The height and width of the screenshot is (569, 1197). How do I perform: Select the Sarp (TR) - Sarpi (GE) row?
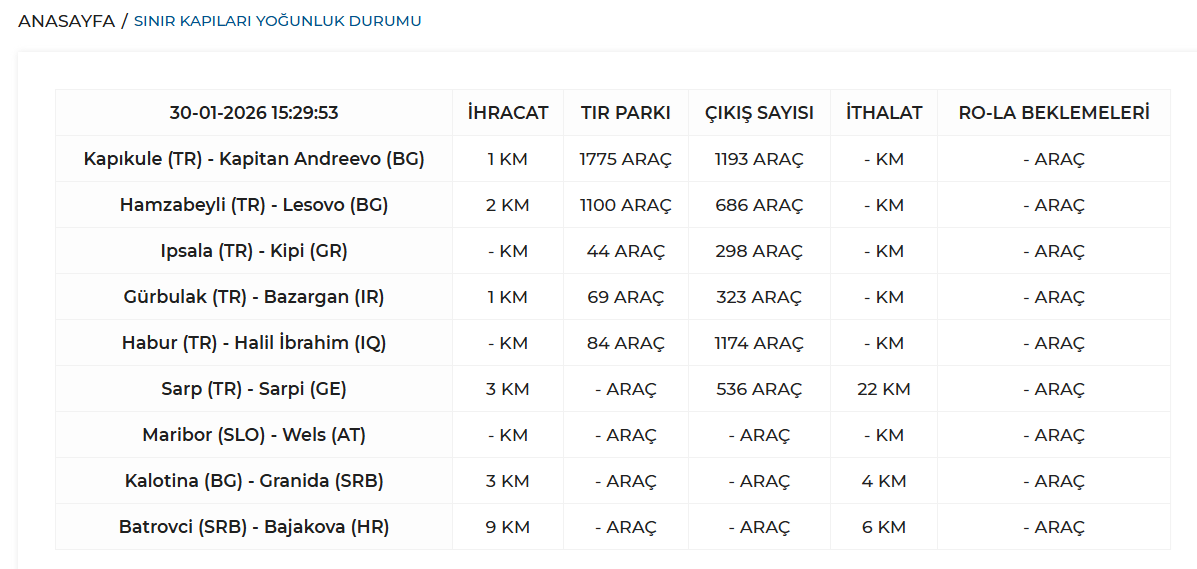coord(254,389)
